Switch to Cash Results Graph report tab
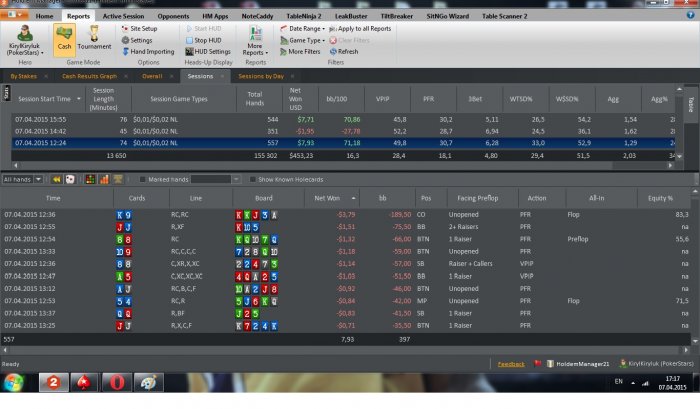Screen dimensions: 700x409 pyautogui.click(x=89, y=76)
